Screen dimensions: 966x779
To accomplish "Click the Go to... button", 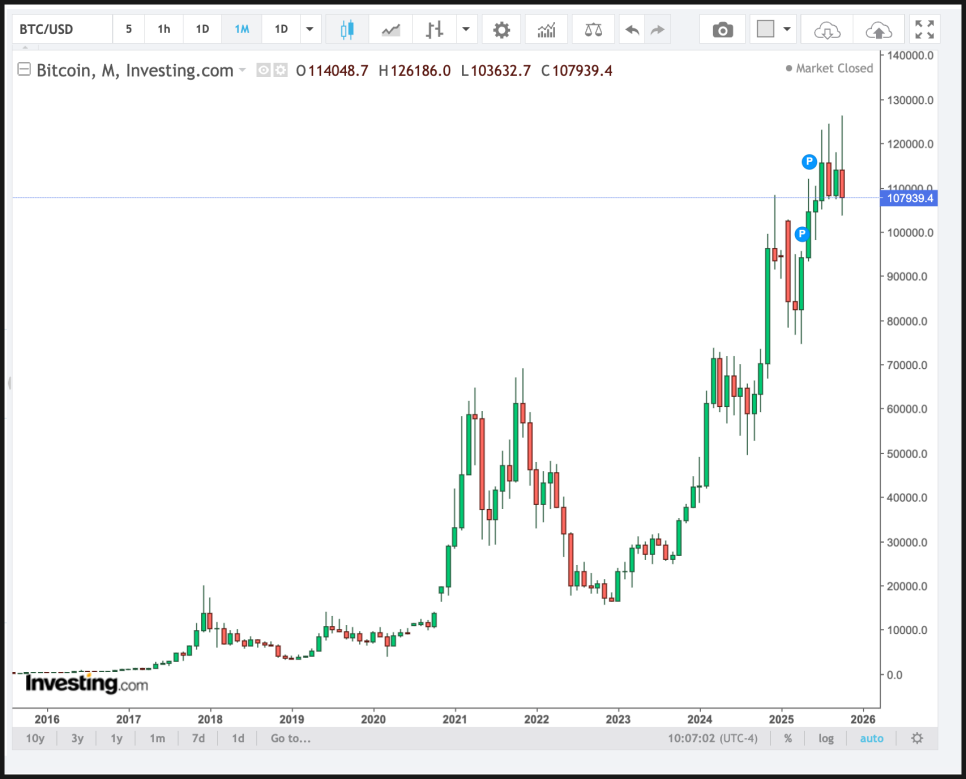I will pos(290,738).
